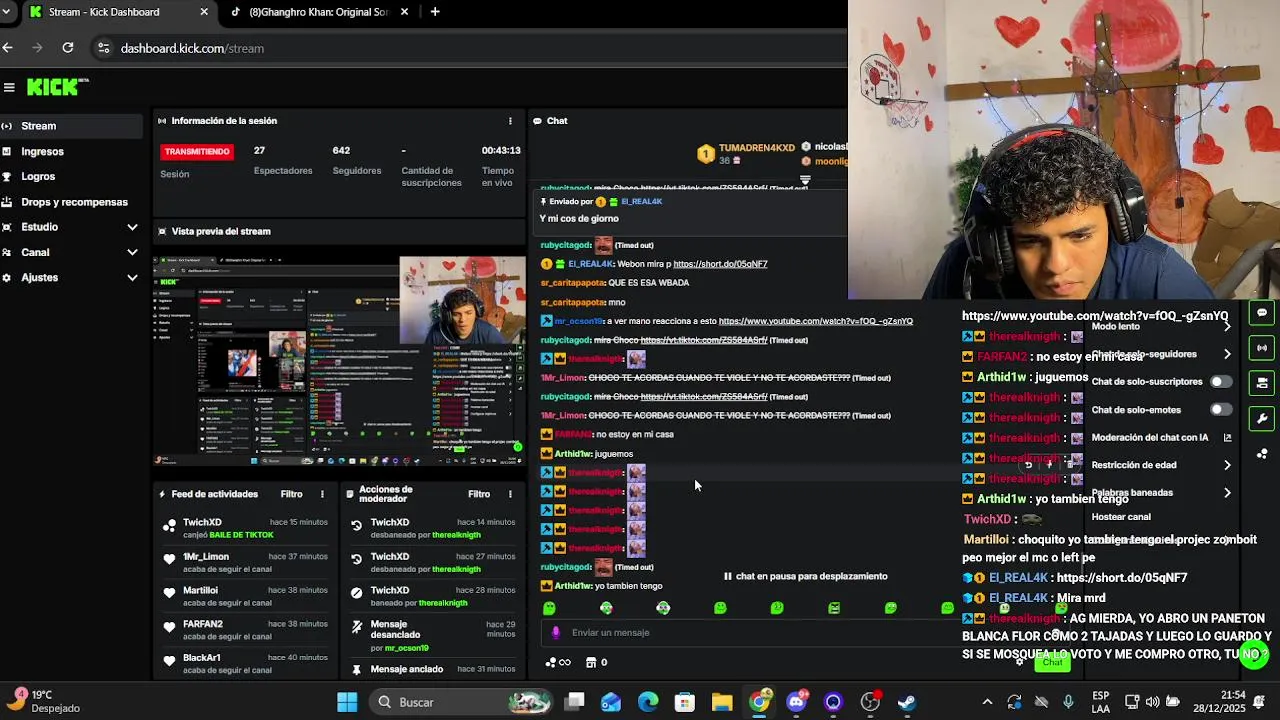1280x720 pixels.
Task: Click the BAILE DE TIKTOK reward link
Action: pyautogui.click(x=241, y=535)
